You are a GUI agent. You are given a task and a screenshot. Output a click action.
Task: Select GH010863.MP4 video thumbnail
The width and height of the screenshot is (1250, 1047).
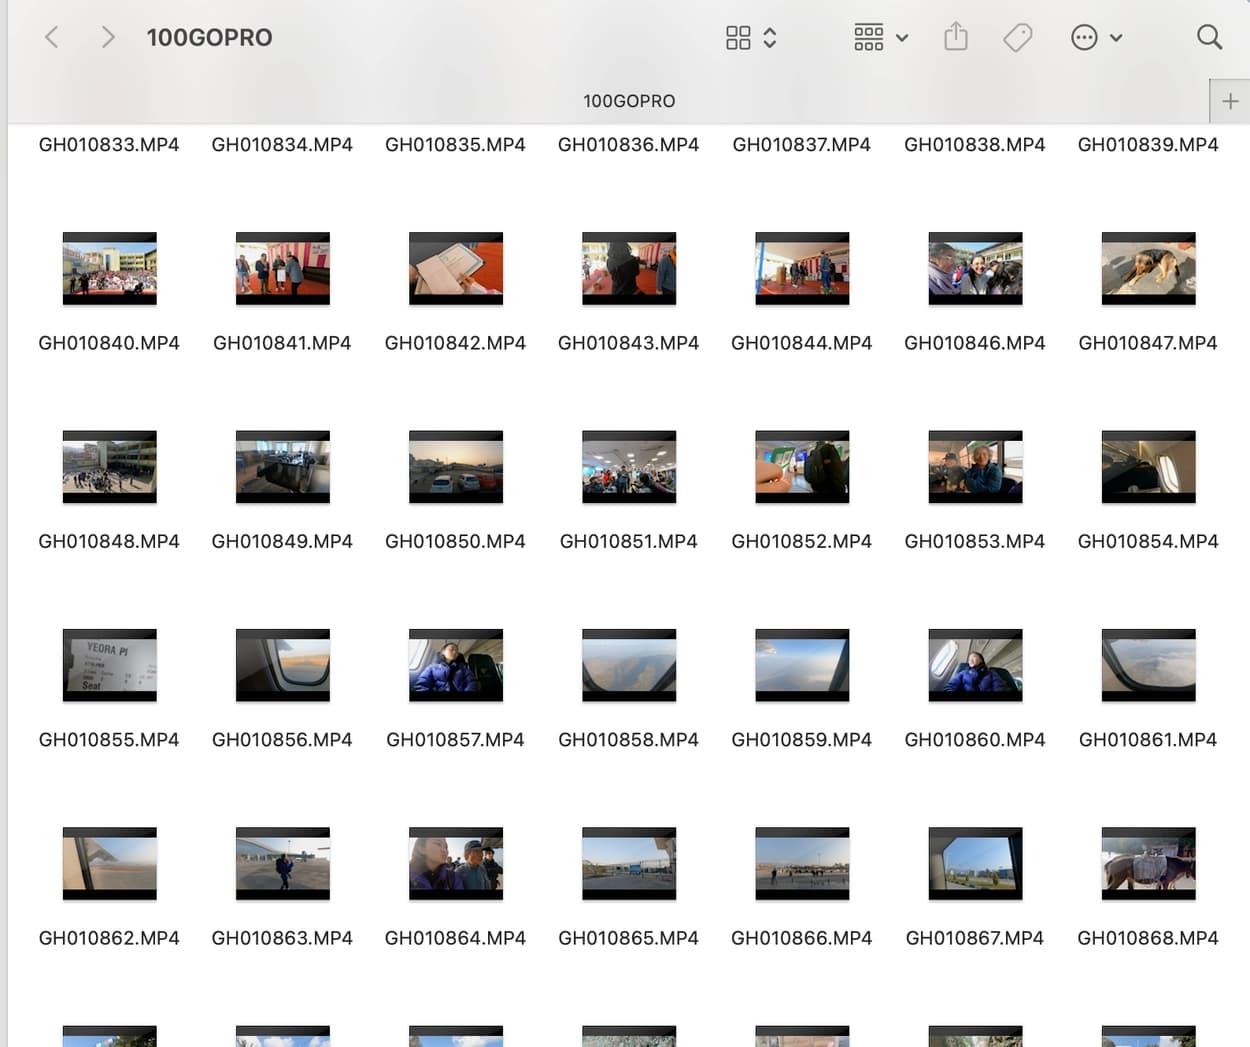[x=283, y=864]
